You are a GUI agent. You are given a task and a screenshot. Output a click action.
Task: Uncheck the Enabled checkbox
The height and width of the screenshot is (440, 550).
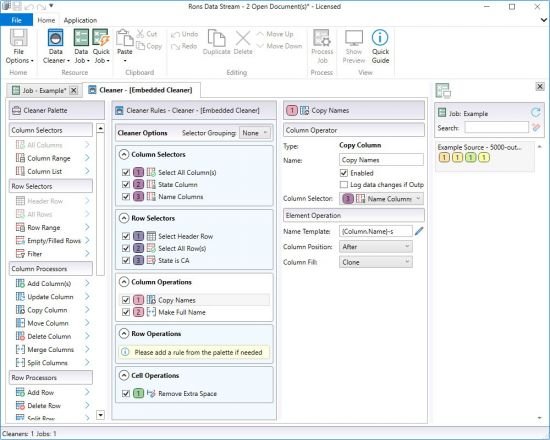point(344,173)
